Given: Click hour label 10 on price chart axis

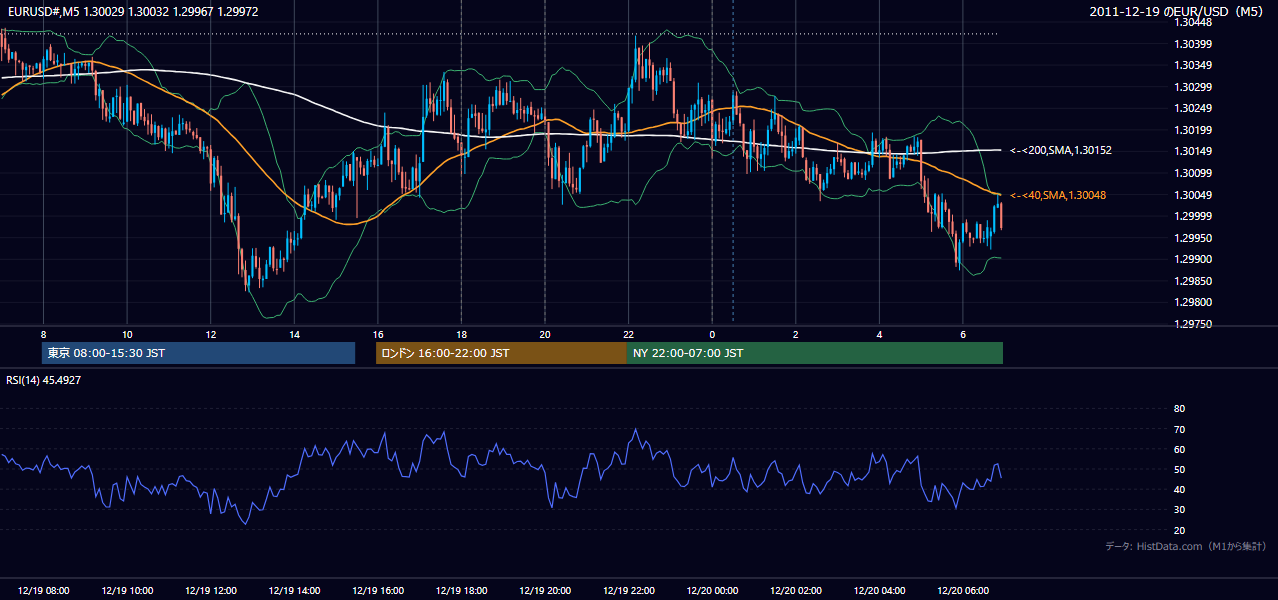Looking at the screenshot, I should tap(127, 334).
